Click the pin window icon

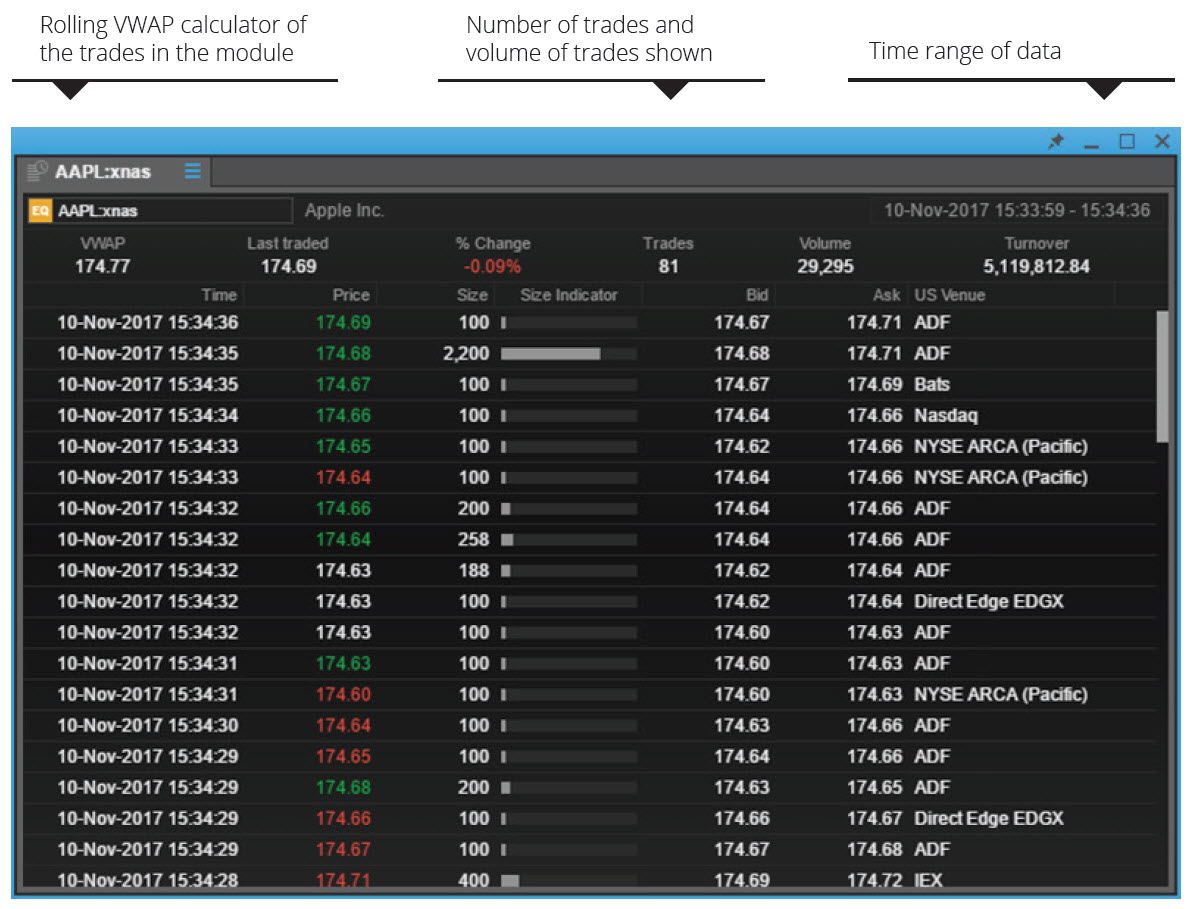[1055, 142]
